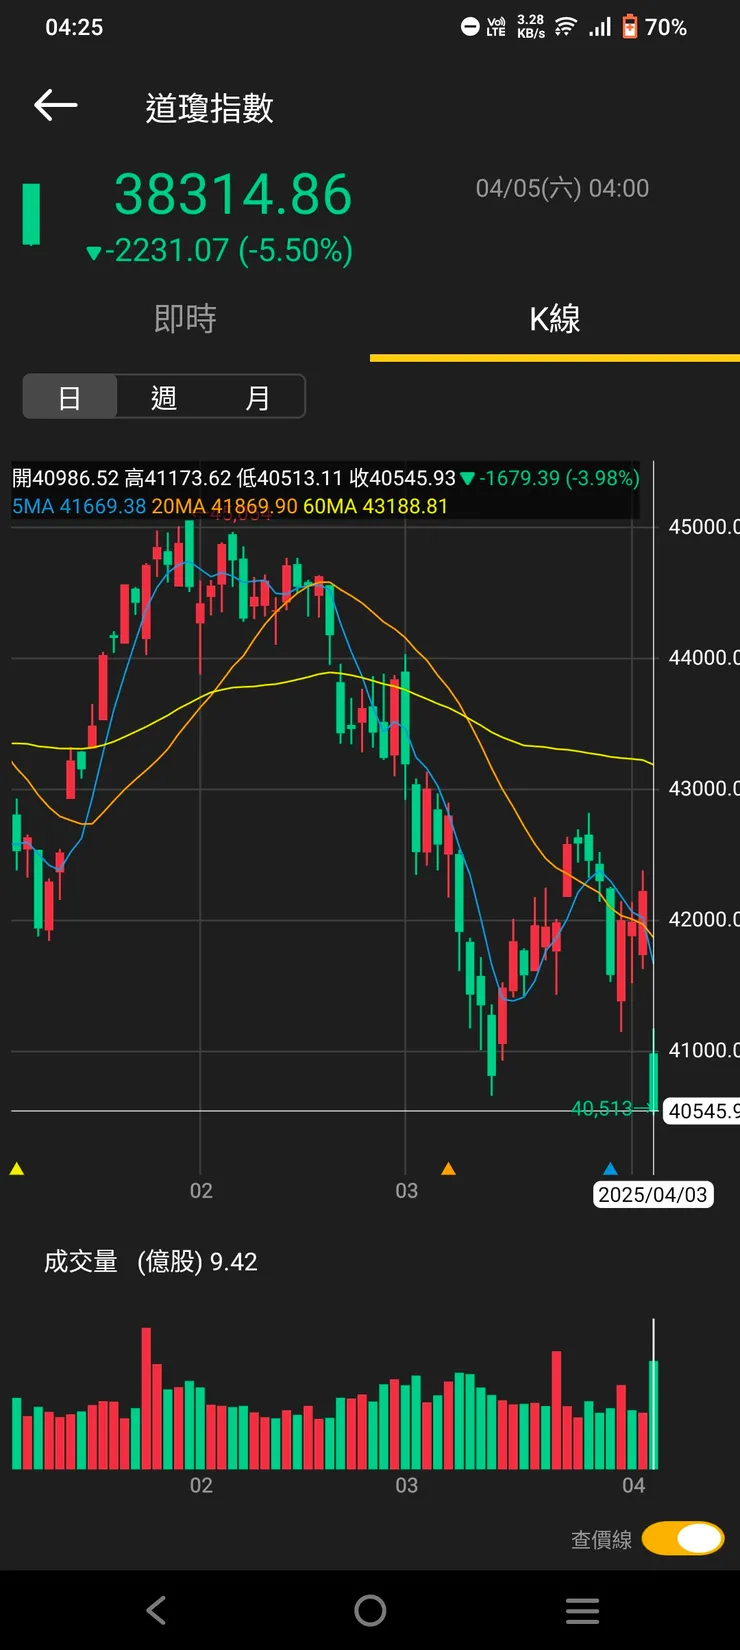Tap the battery icon in status bar
Image resolution: width=740 pixels, height=1650 pixels.
tap(630, 26)
